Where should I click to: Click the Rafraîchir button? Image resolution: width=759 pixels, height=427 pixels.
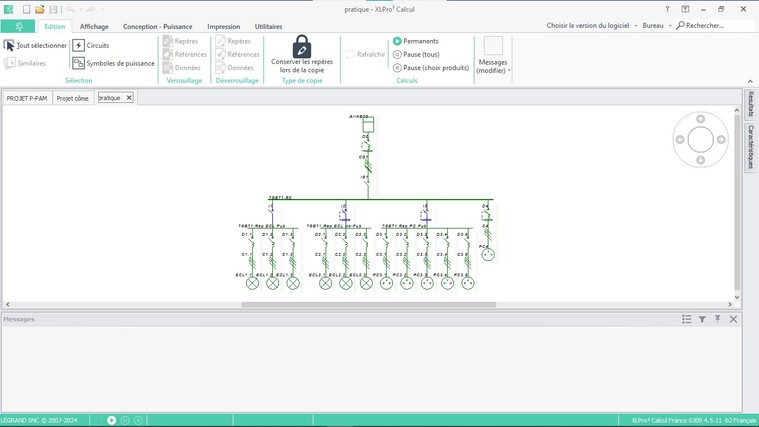[365, 54]
